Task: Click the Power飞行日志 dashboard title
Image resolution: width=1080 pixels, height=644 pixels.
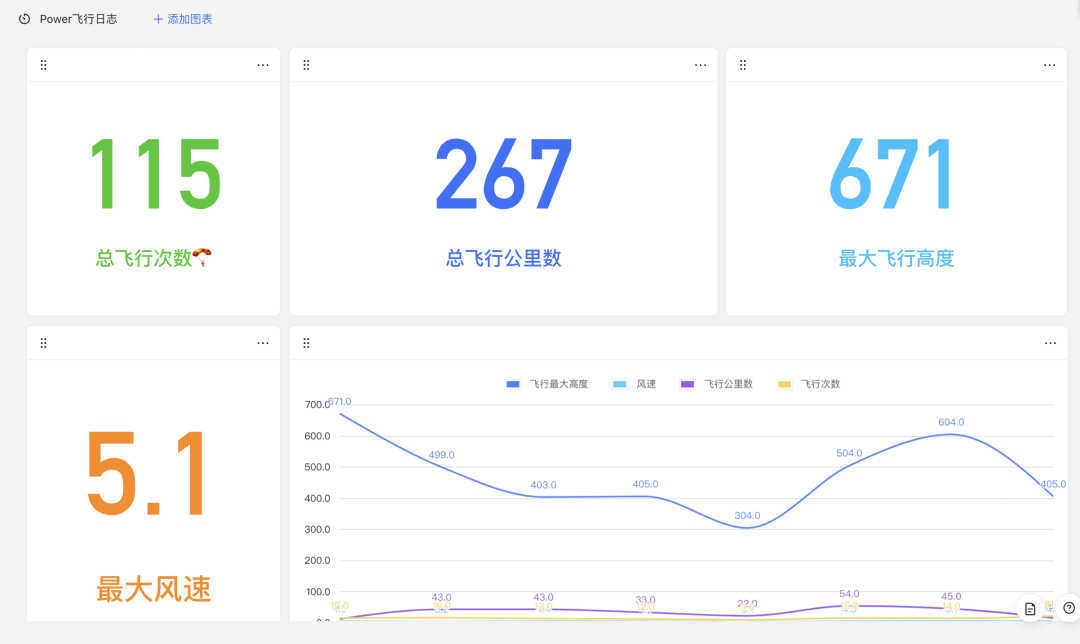Action: point(78,19)
